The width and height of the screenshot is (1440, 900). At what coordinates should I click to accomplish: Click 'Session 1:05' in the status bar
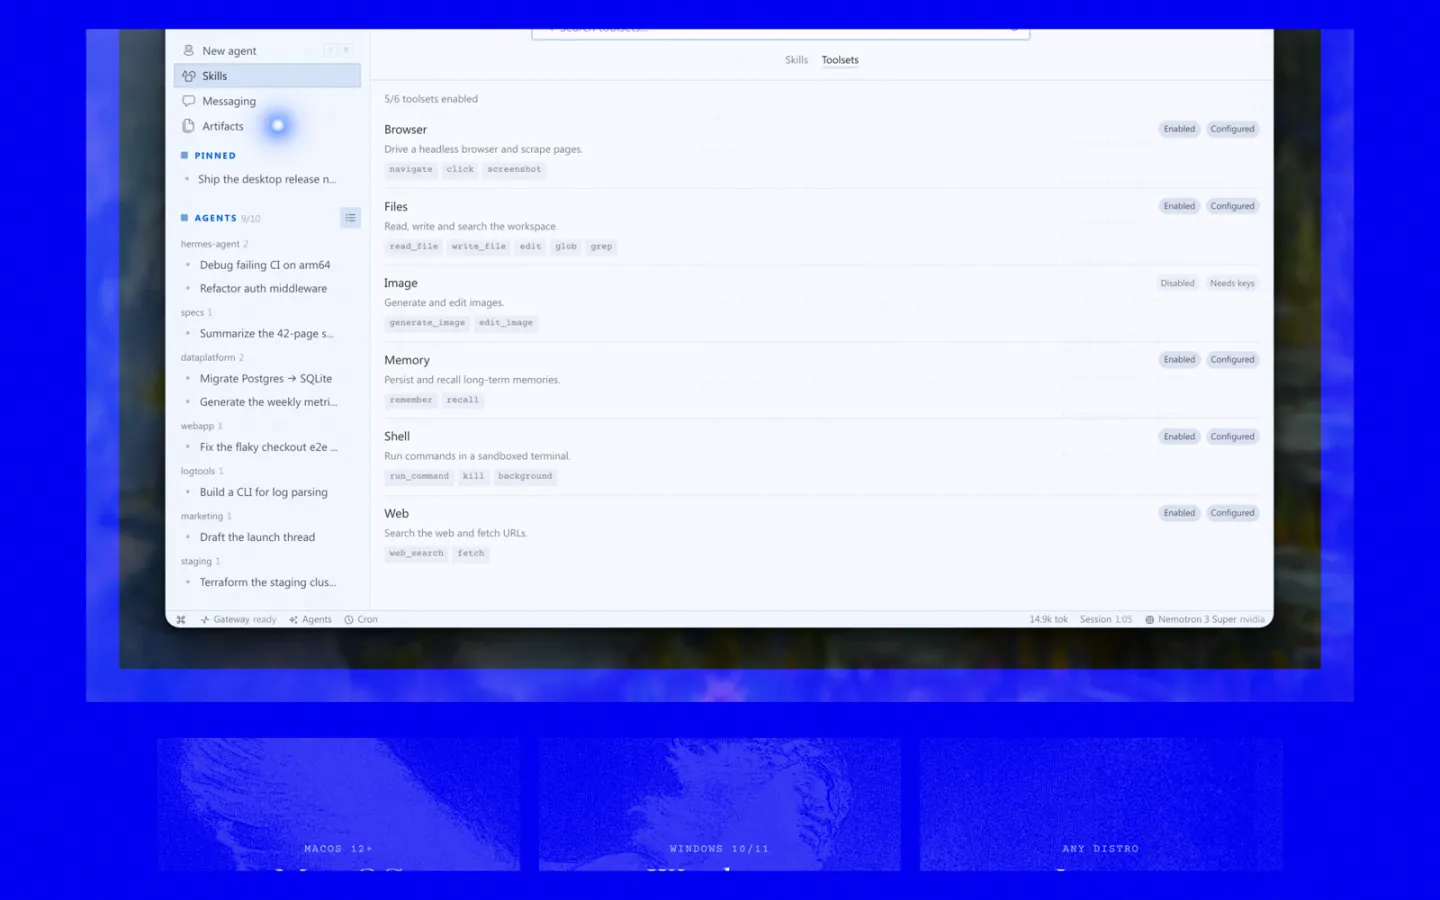pos(1106,620)
